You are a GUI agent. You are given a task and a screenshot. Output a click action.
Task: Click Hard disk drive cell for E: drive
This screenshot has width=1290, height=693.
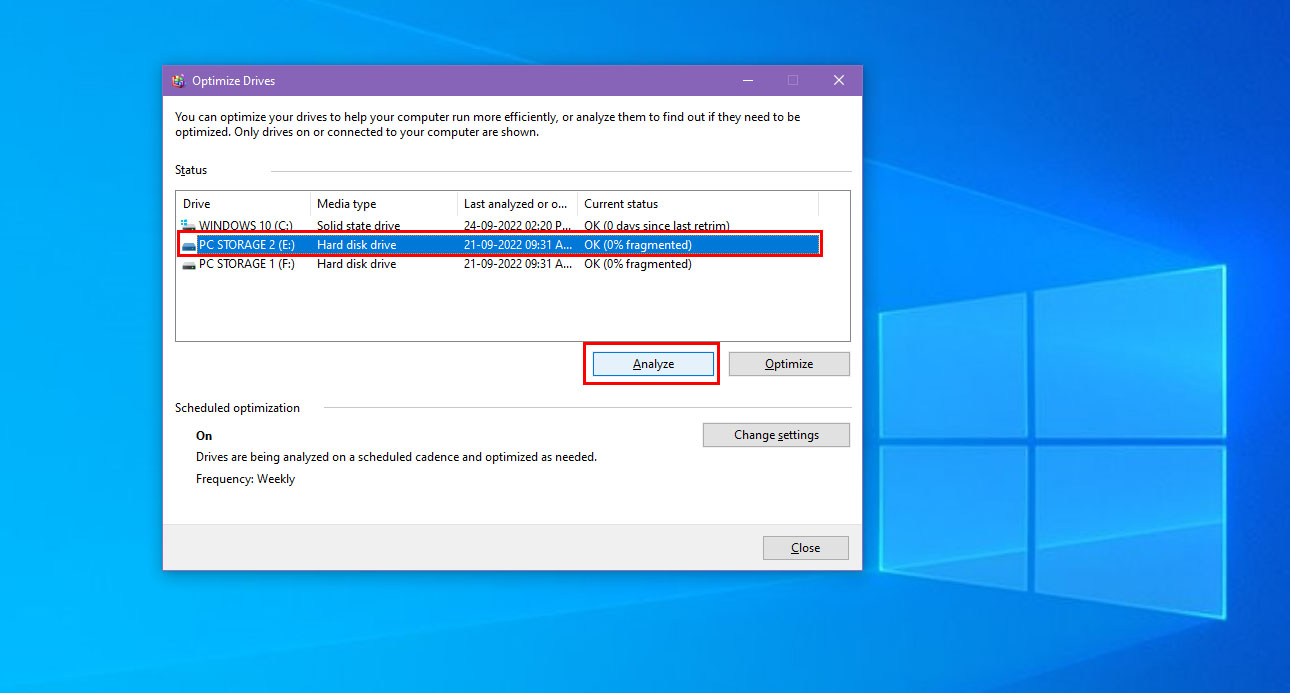[356, 245]
